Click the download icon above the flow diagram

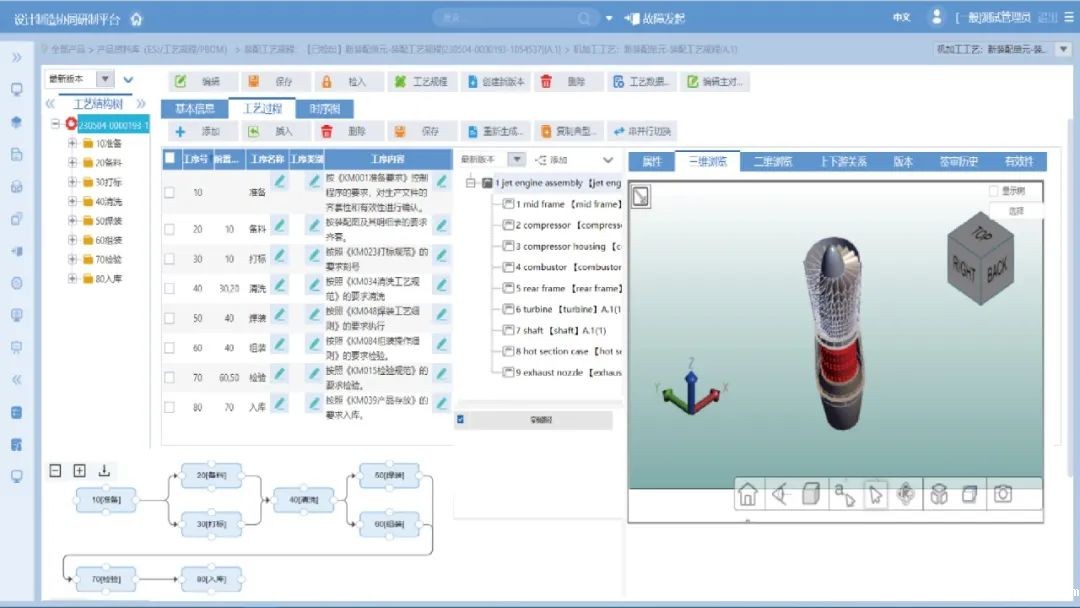click(x=105, y=471)
